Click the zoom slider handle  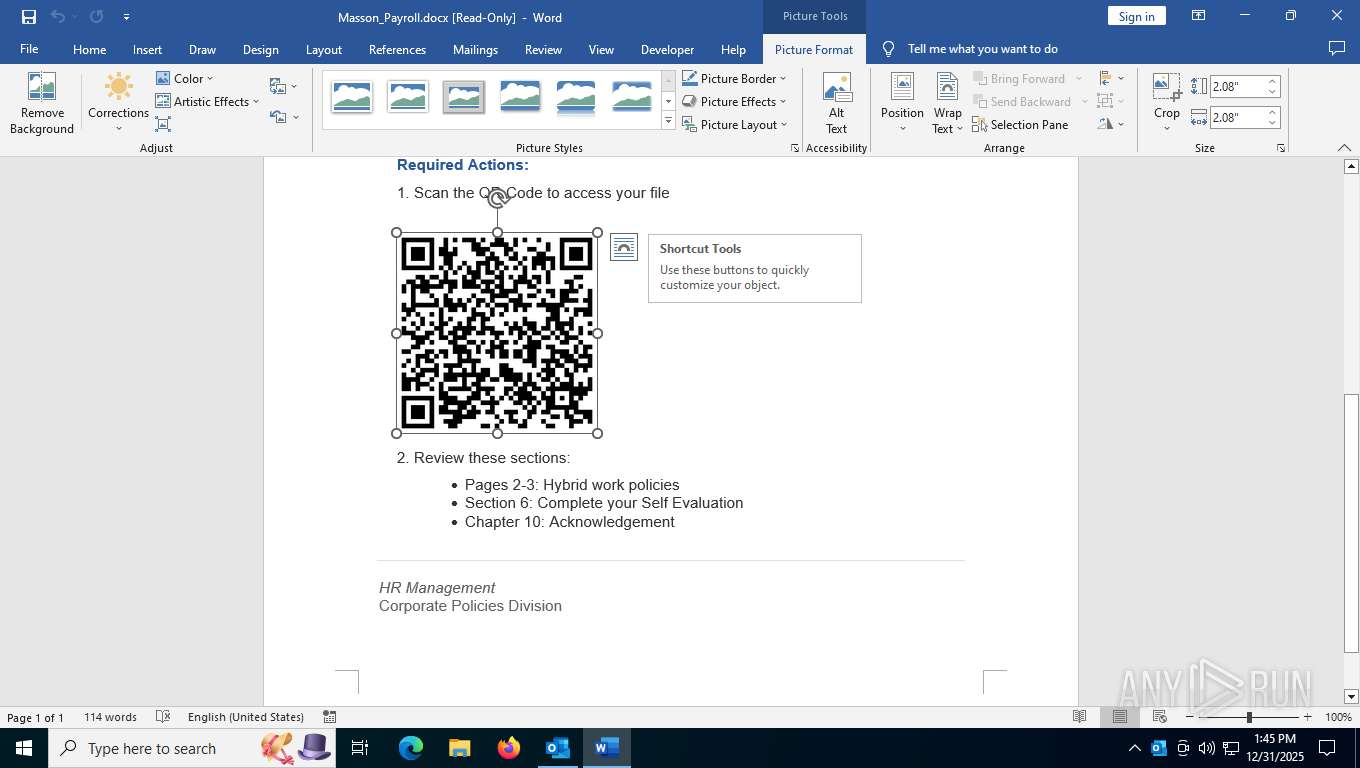[x=1249, y=717]
